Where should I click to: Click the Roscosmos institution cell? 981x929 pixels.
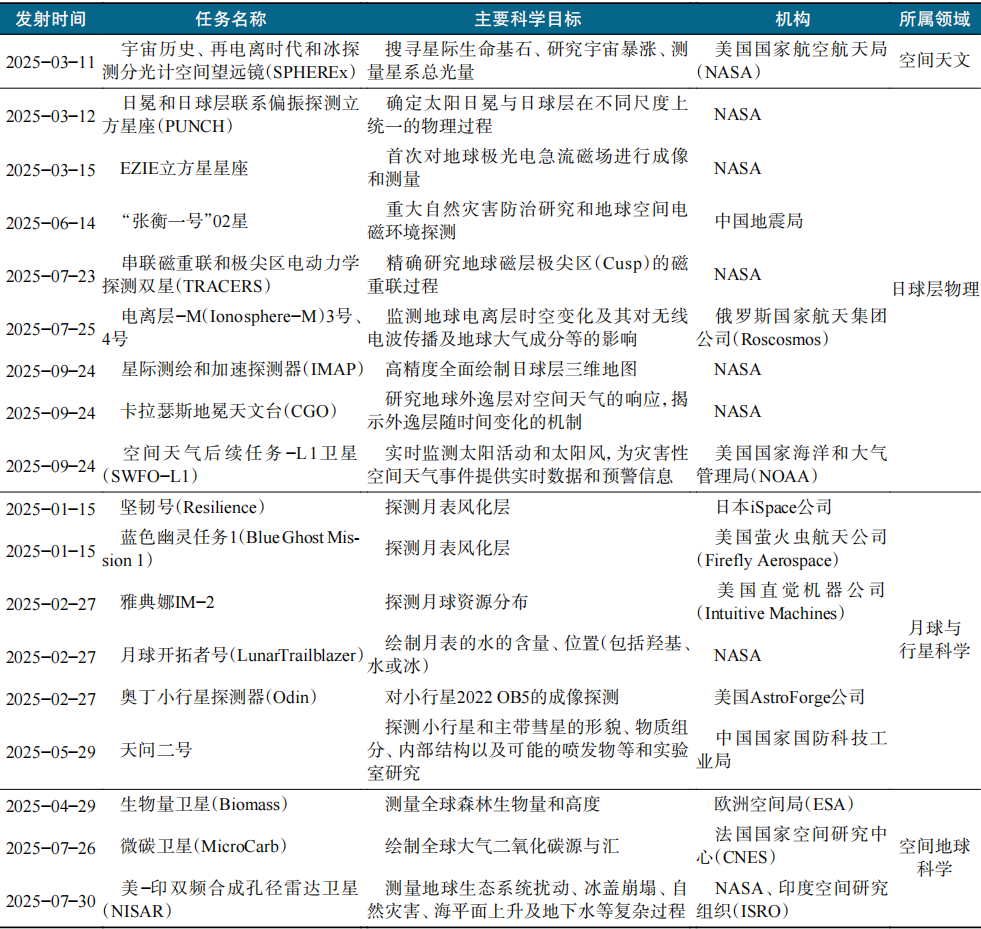[792, 328]
